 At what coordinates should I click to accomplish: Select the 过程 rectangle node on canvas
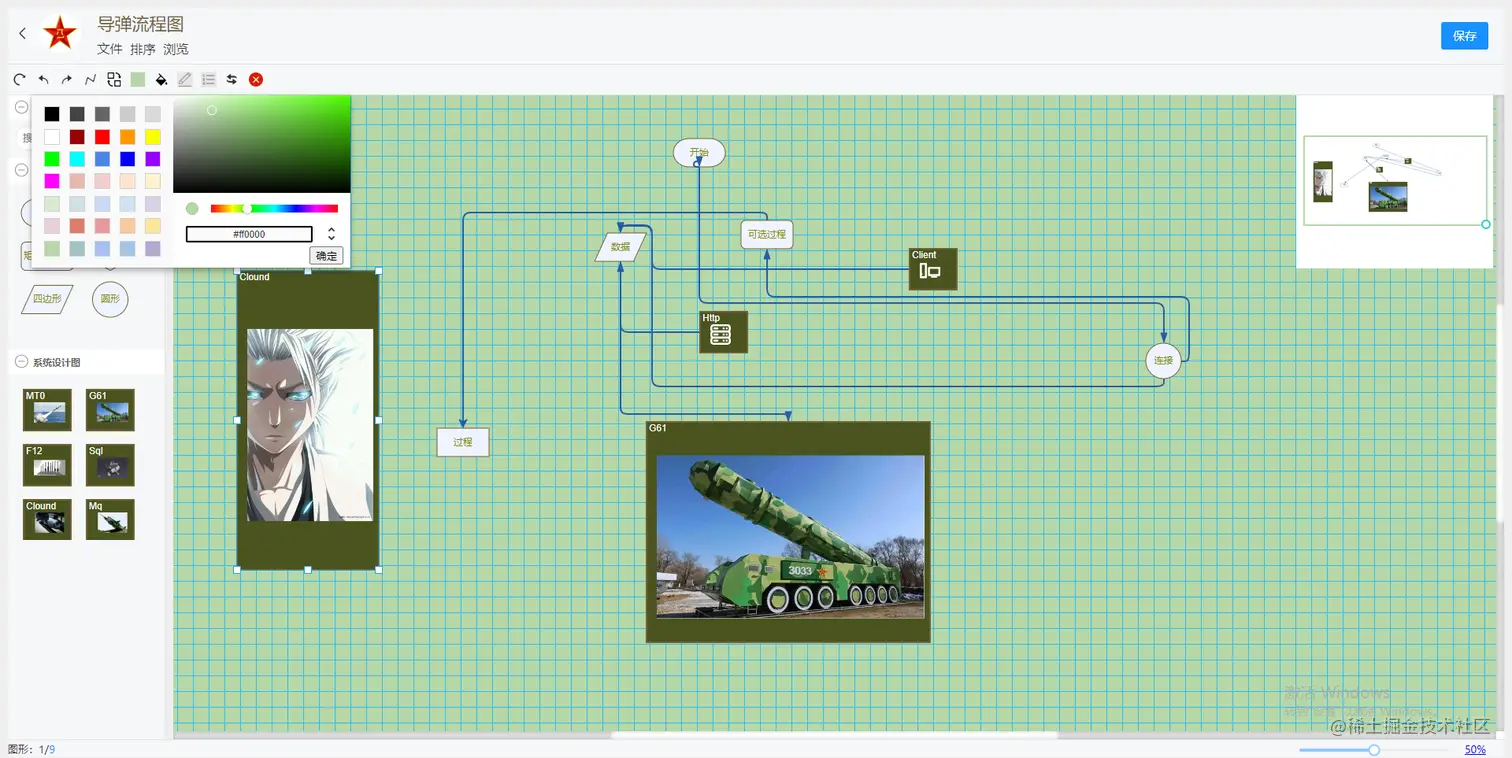coord(463,442)
